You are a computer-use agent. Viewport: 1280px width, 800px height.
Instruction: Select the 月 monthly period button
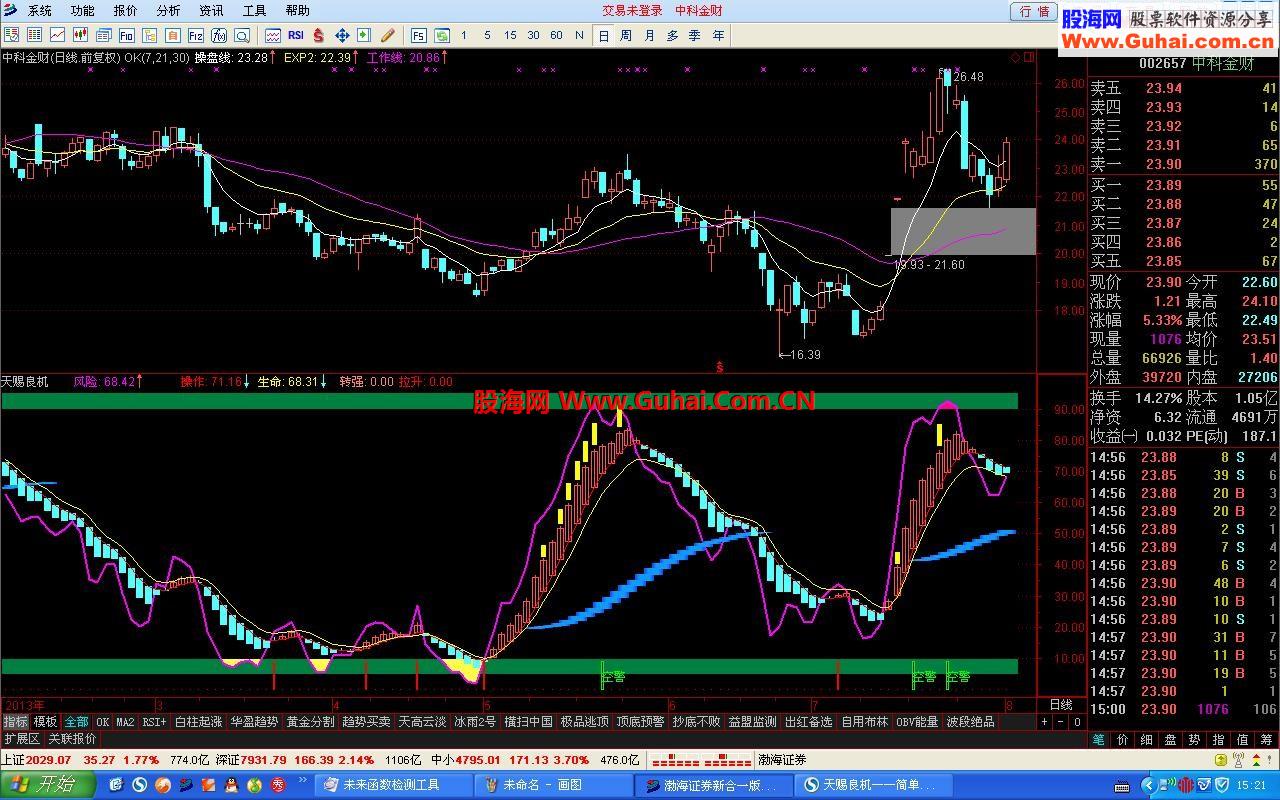click(x=649, y=35)
